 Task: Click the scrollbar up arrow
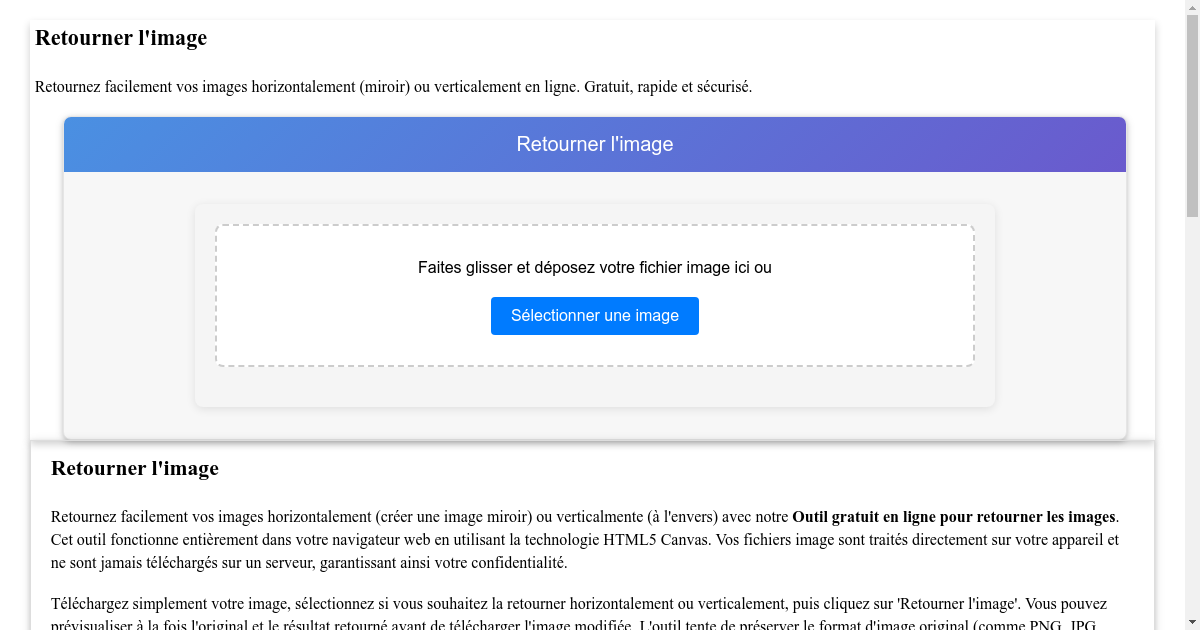click(x=1193, y=8)
